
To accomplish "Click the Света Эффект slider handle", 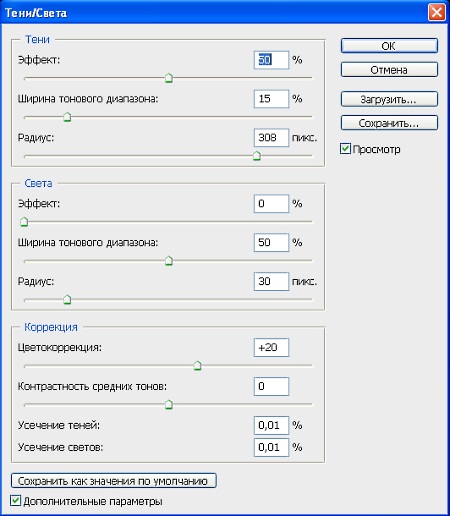I will 24,222.
